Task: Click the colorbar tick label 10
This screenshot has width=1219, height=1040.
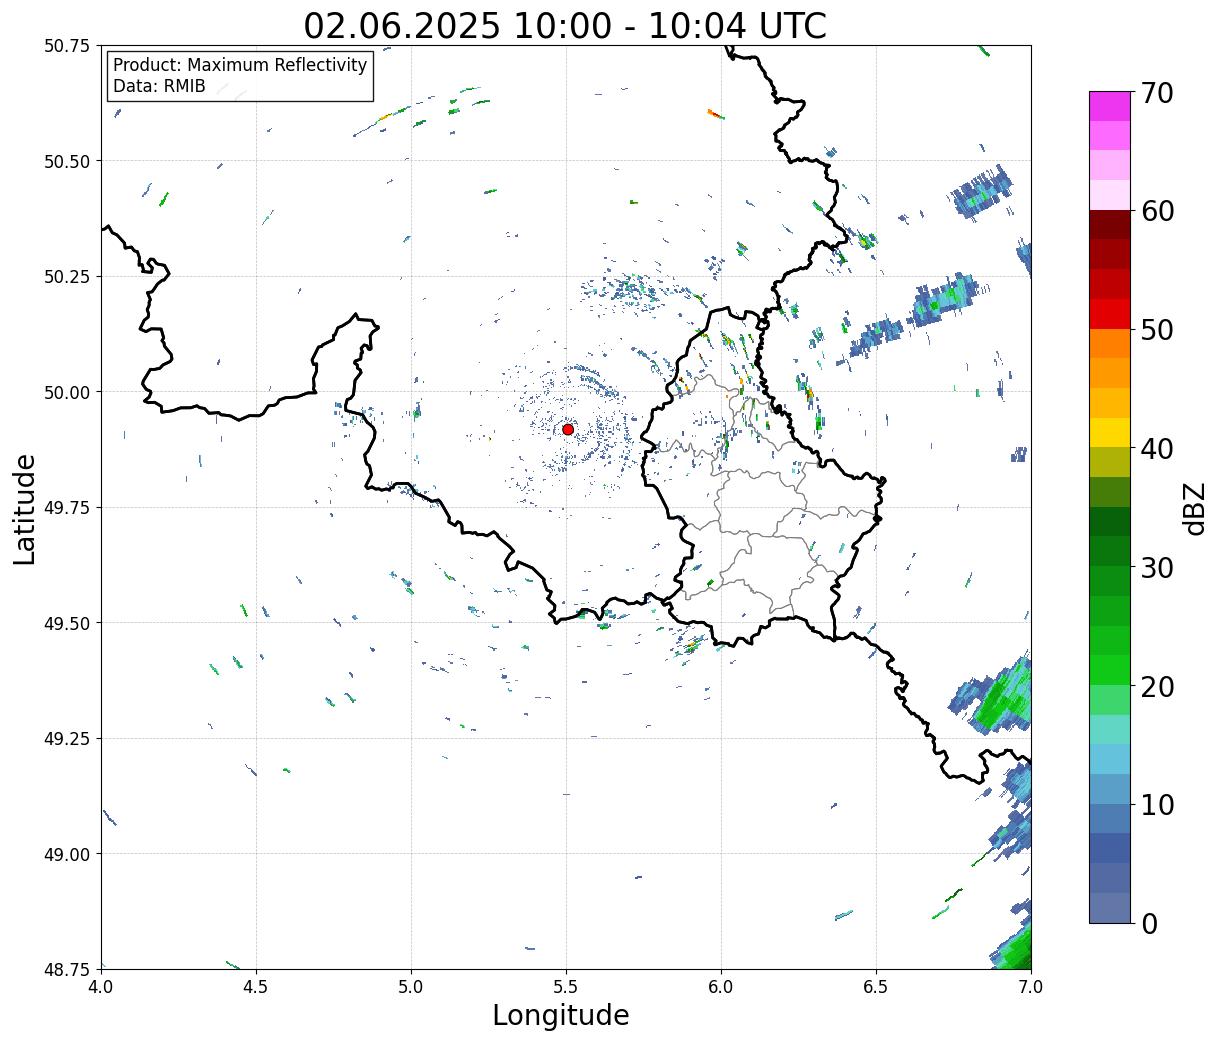Action: [x=1157, y=805]
